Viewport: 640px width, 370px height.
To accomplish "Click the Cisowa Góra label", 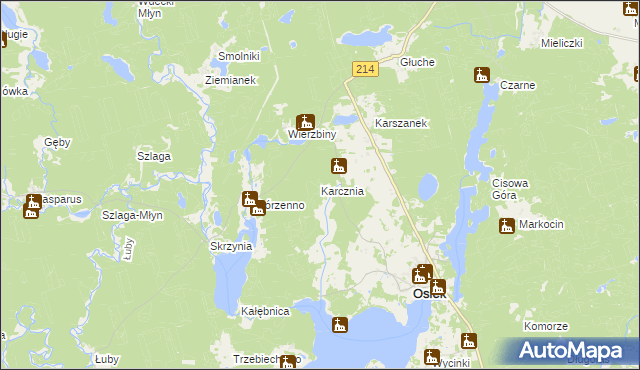I will [510, 189].
